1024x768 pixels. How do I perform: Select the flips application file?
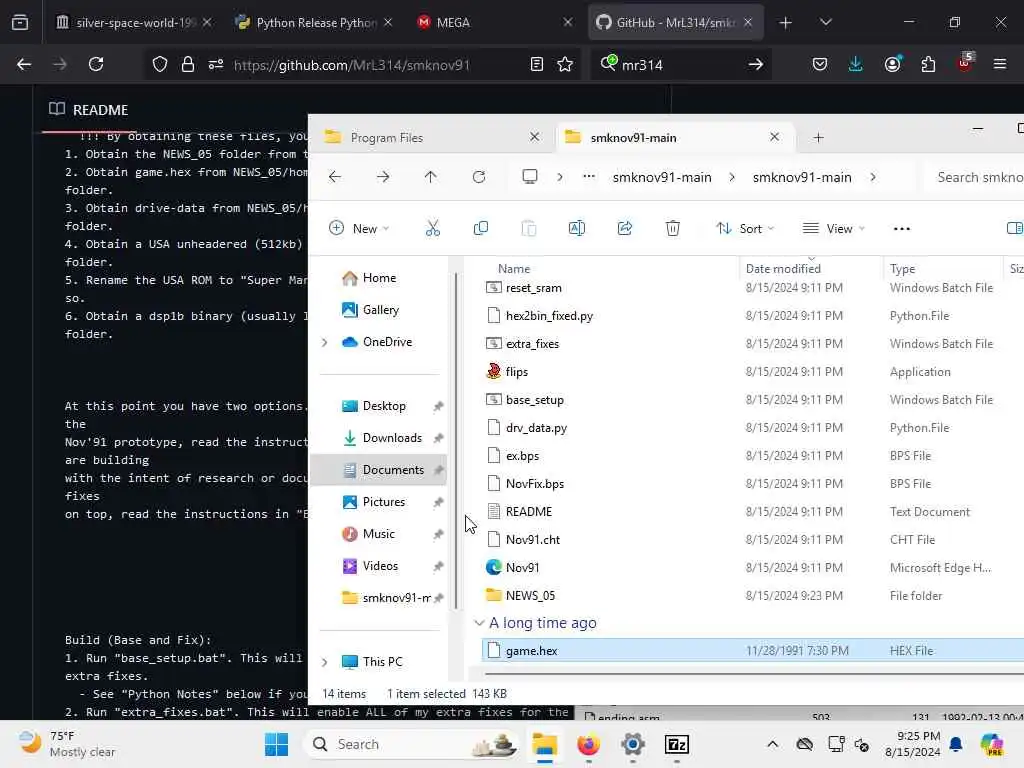(751, 372)
